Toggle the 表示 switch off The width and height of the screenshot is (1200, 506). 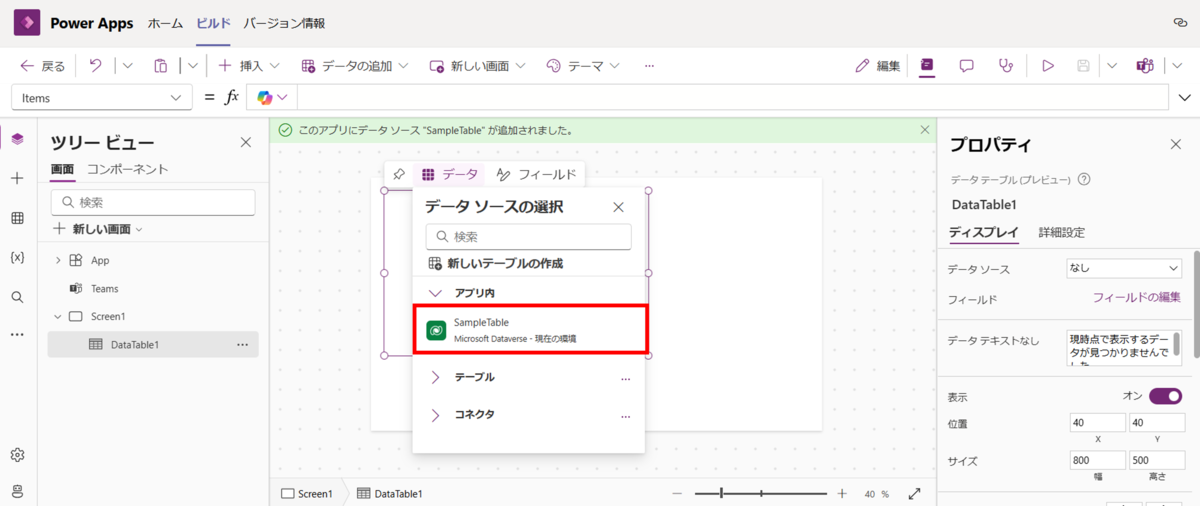tap(1165, 396)
